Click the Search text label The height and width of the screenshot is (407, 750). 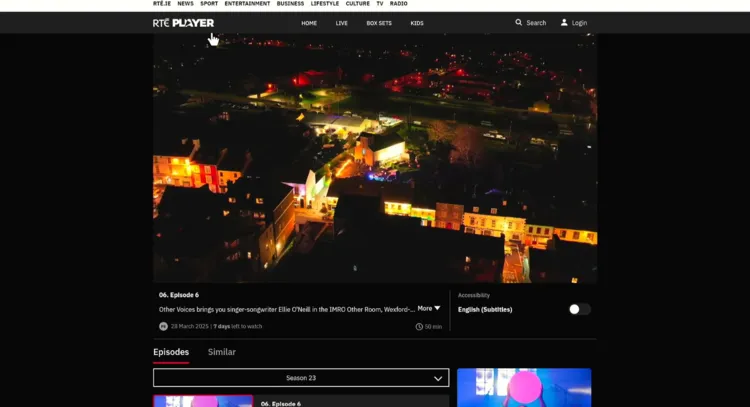[536, 23]
